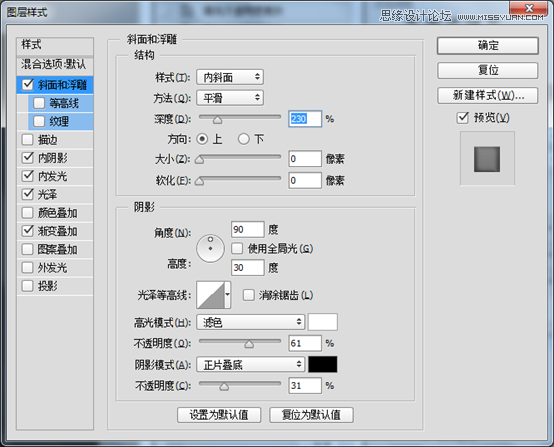The height and width of the screenshot is (447, 554).
Task: Open the white highlight color swatch
Action: 323,322
